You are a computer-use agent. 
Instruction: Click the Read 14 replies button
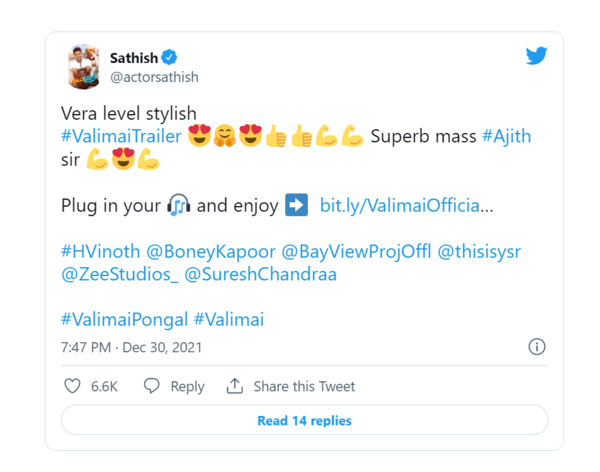tap(304, 421)
